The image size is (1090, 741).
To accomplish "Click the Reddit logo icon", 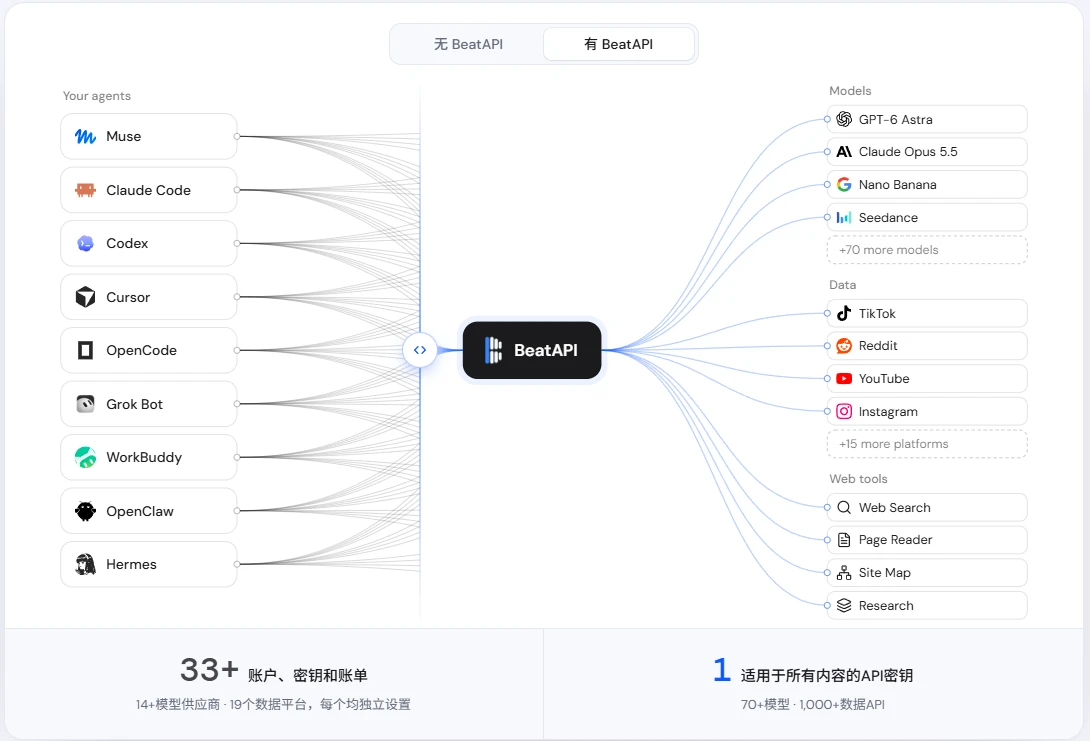I will point(844,345).
